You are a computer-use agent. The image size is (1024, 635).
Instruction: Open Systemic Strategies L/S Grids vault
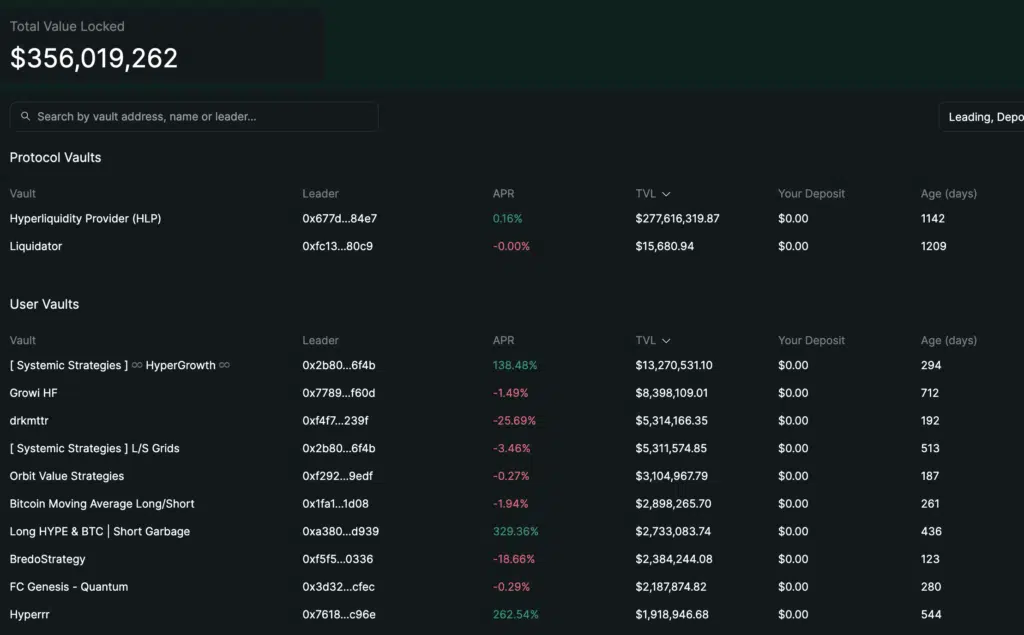512,448
